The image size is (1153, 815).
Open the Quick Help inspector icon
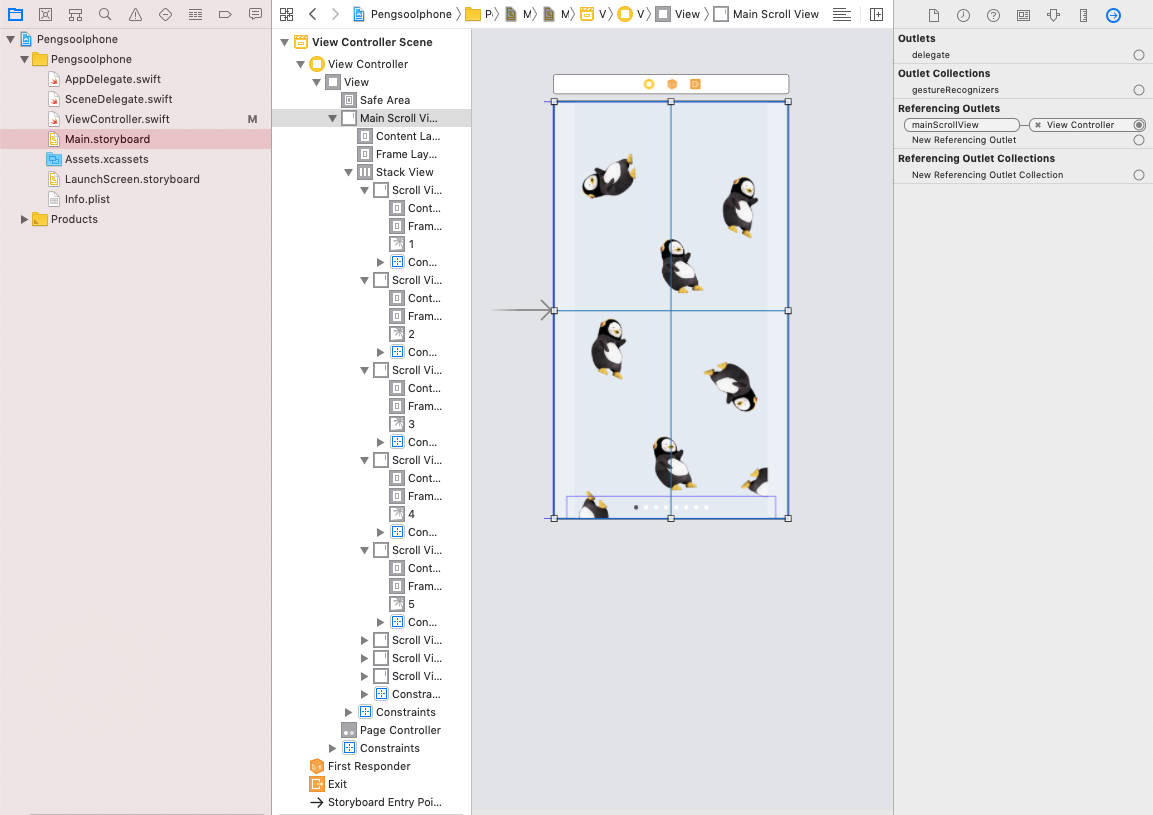coord(993,15)
